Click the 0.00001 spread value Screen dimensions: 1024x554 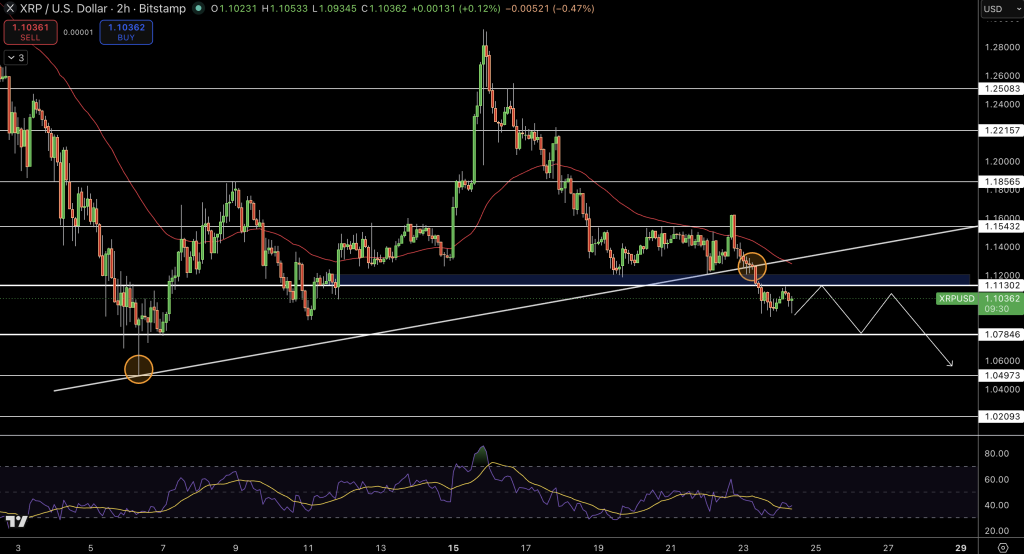(78, 32)
